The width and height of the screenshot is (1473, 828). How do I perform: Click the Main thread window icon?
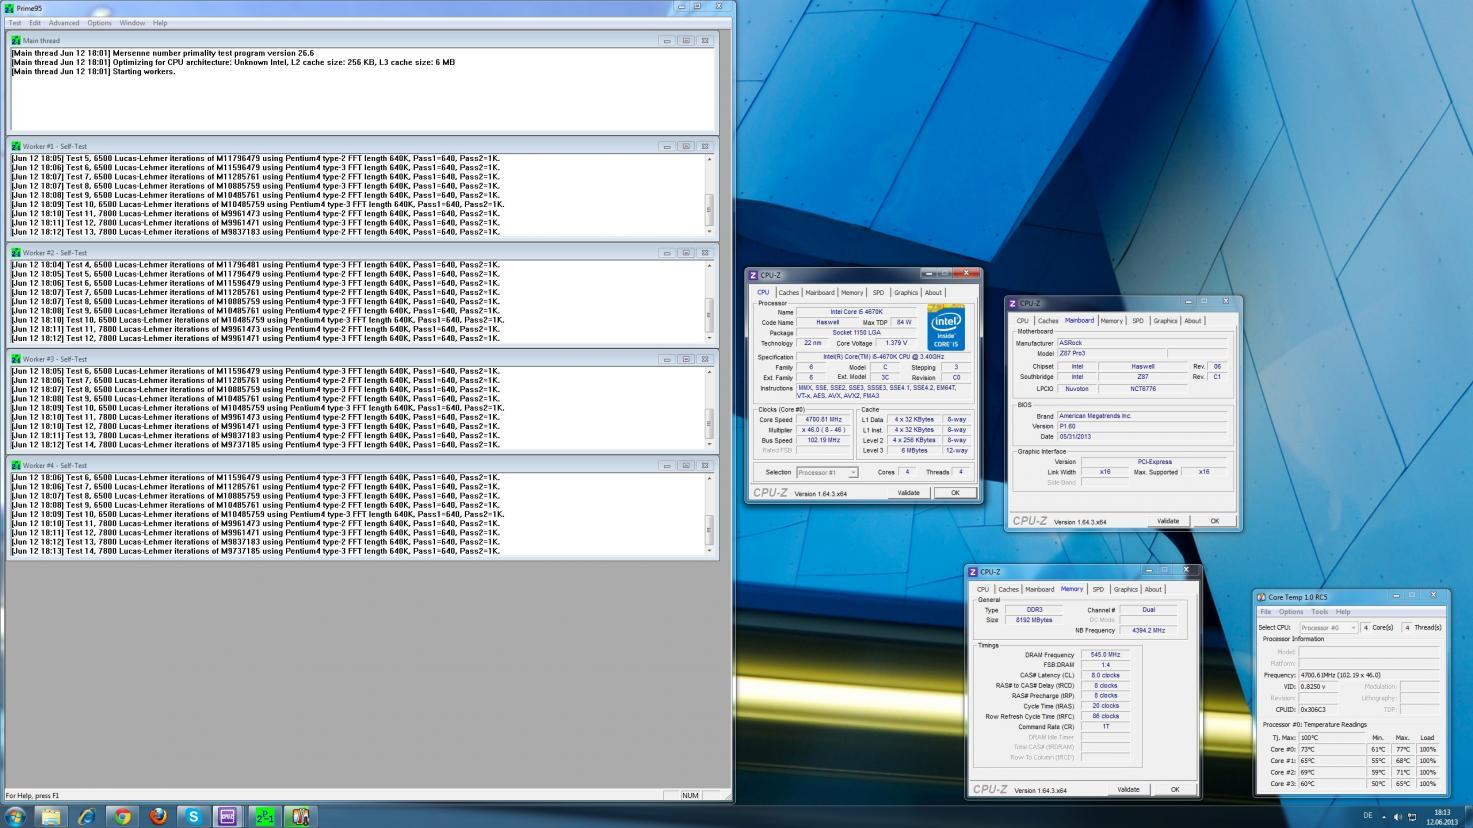(x=16, y=41)
